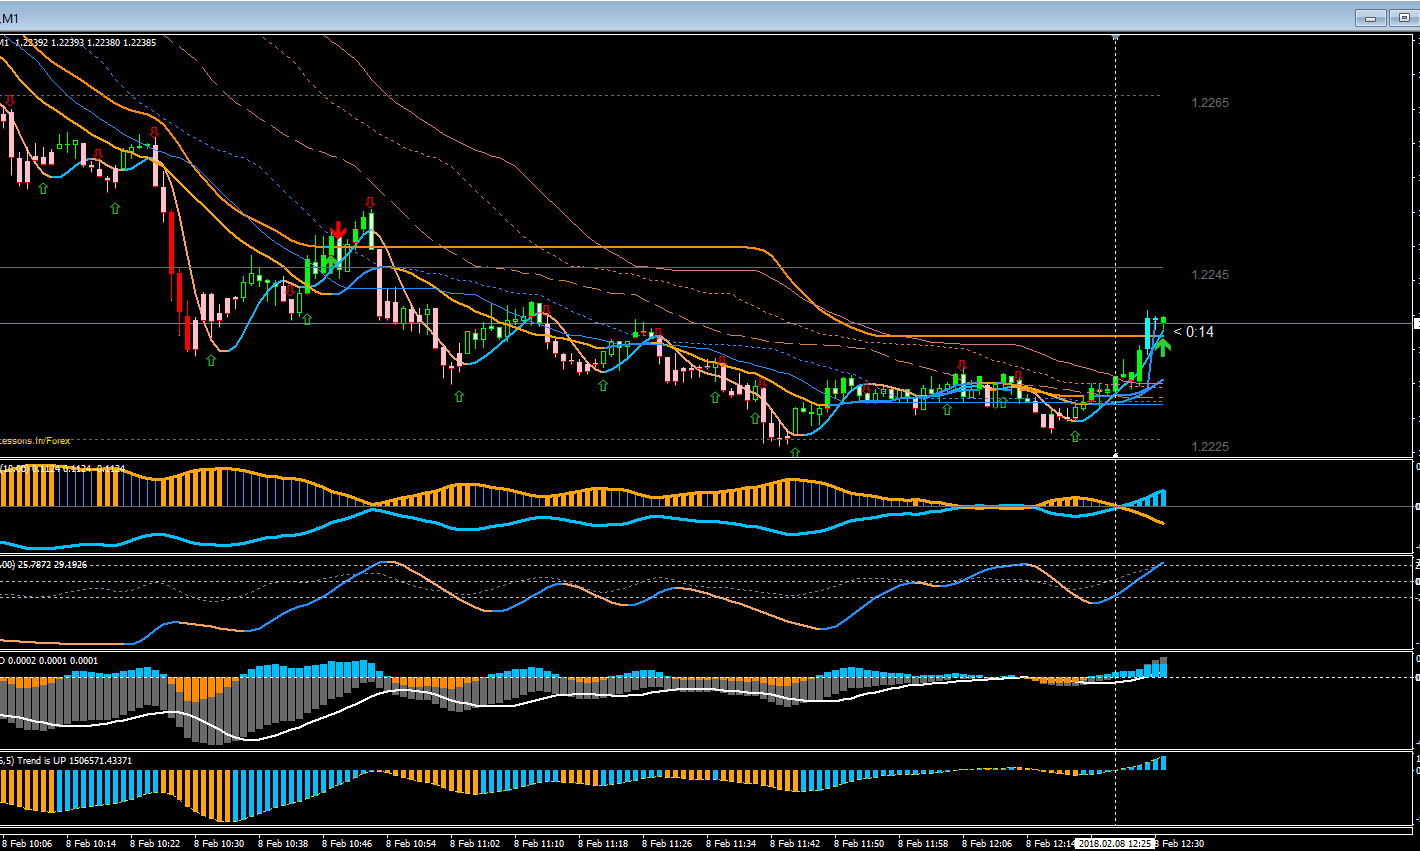Viewport: 1420px width, 851px height.
Task: Click the tall red bearish candle near 10:22
Action: pos(171,242)
